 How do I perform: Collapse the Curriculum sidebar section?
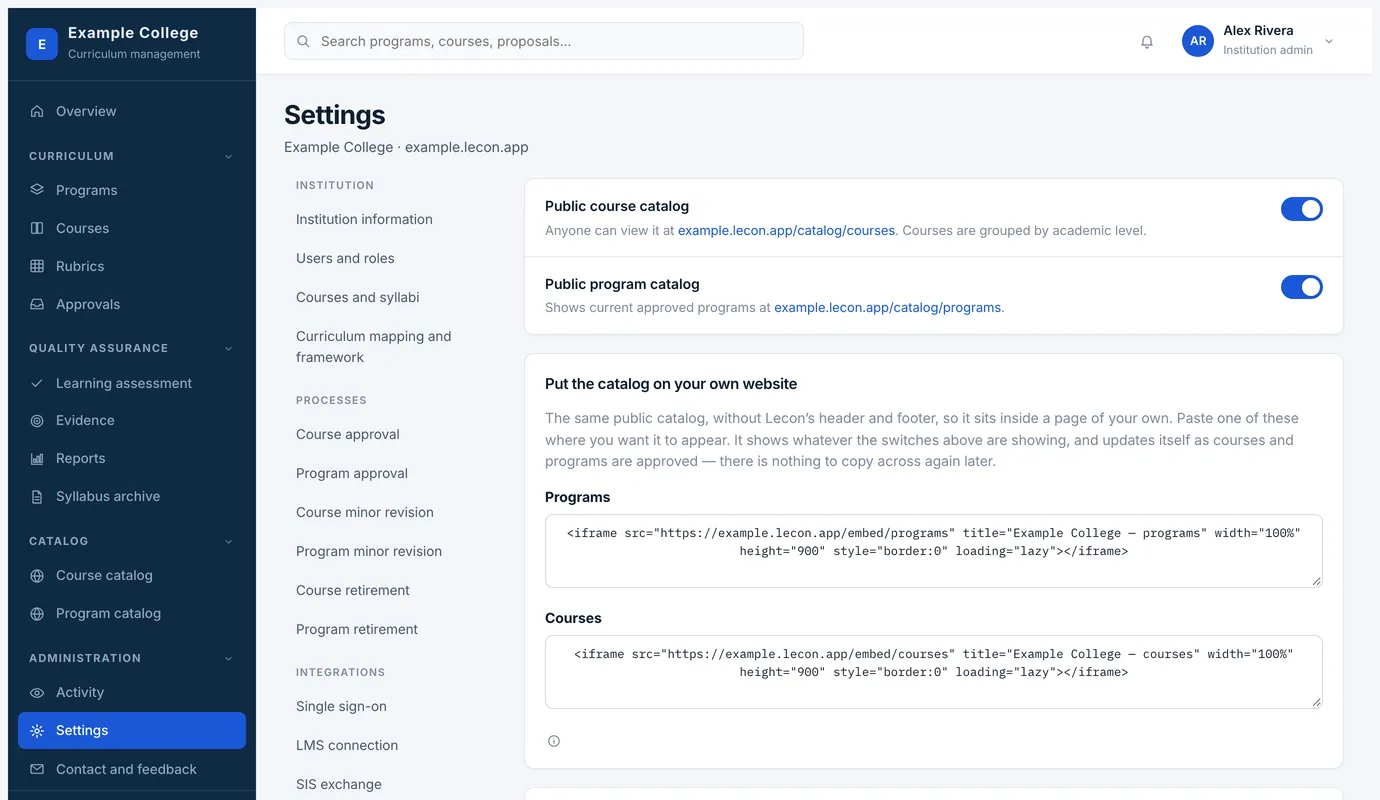(228, 157)
